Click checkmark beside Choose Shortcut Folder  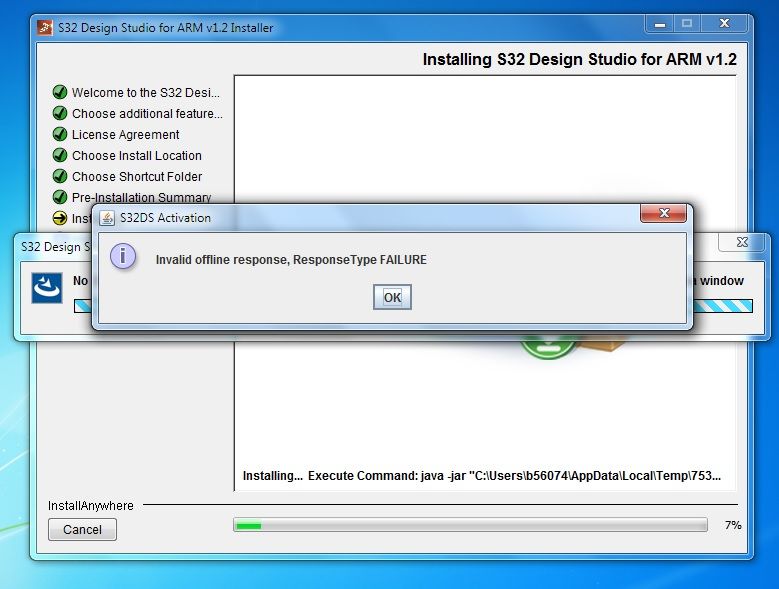60,176
